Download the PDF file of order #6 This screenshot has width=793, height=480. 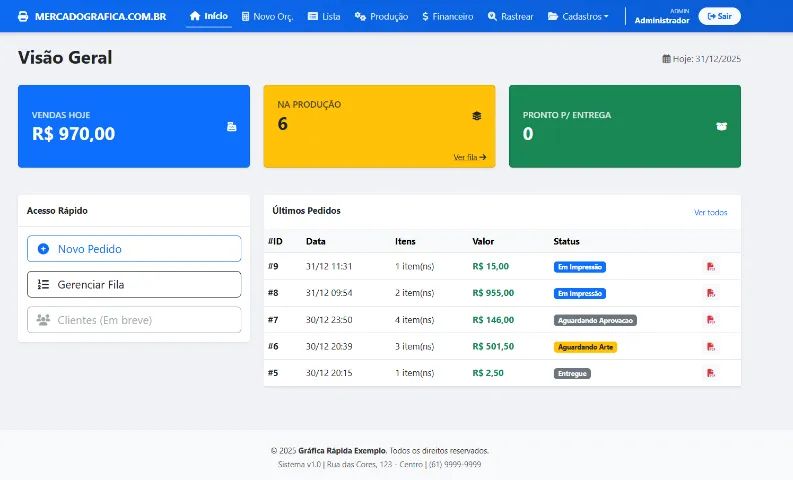coord(710,347)
